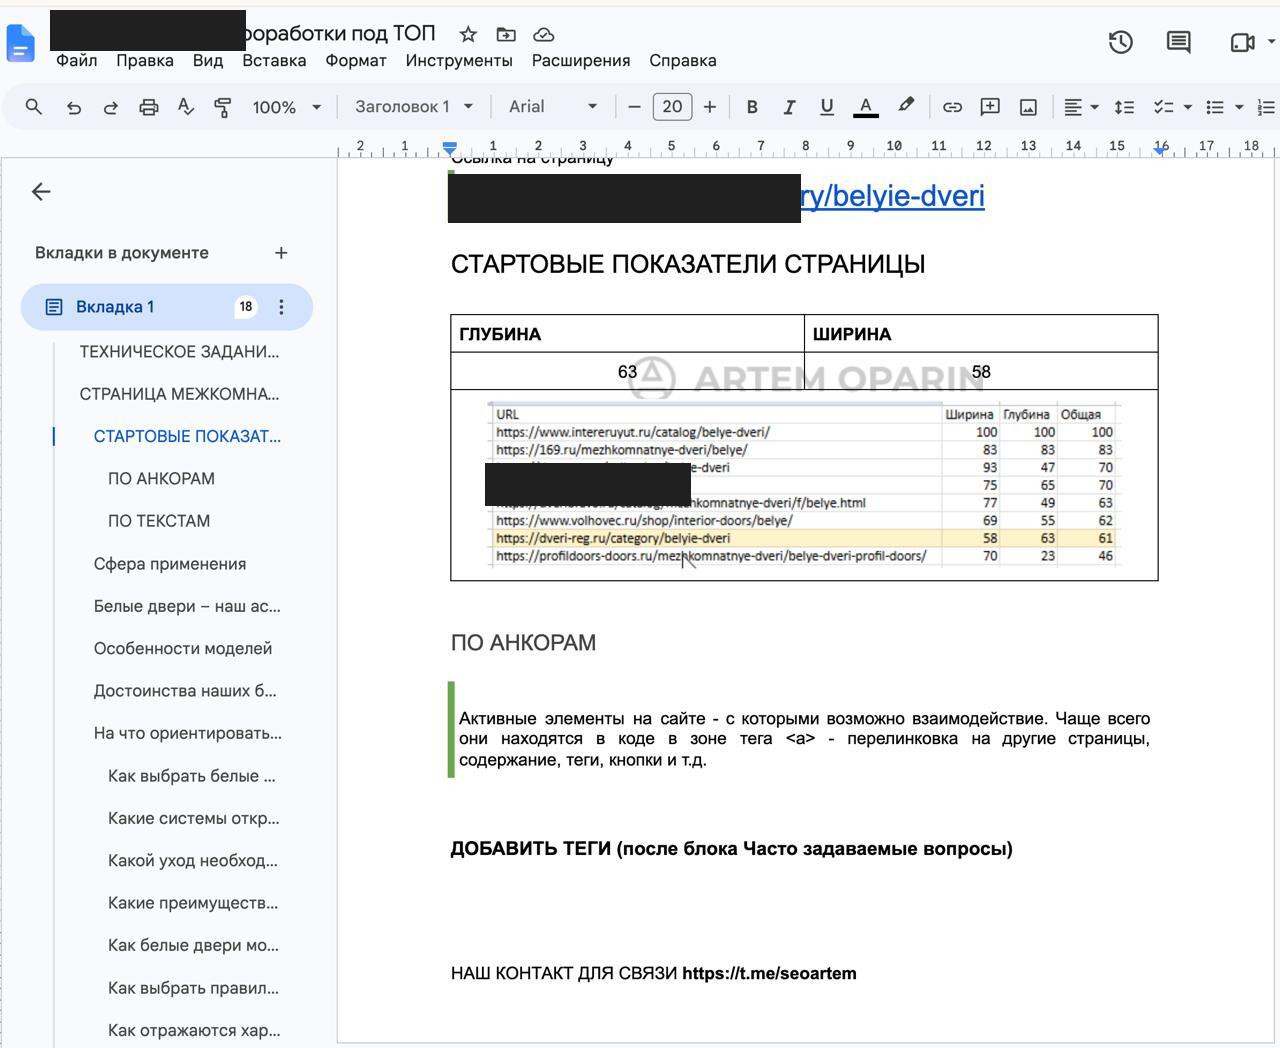Open version history clock icon
The image size is (1280, 1048).
point(1120,42)
